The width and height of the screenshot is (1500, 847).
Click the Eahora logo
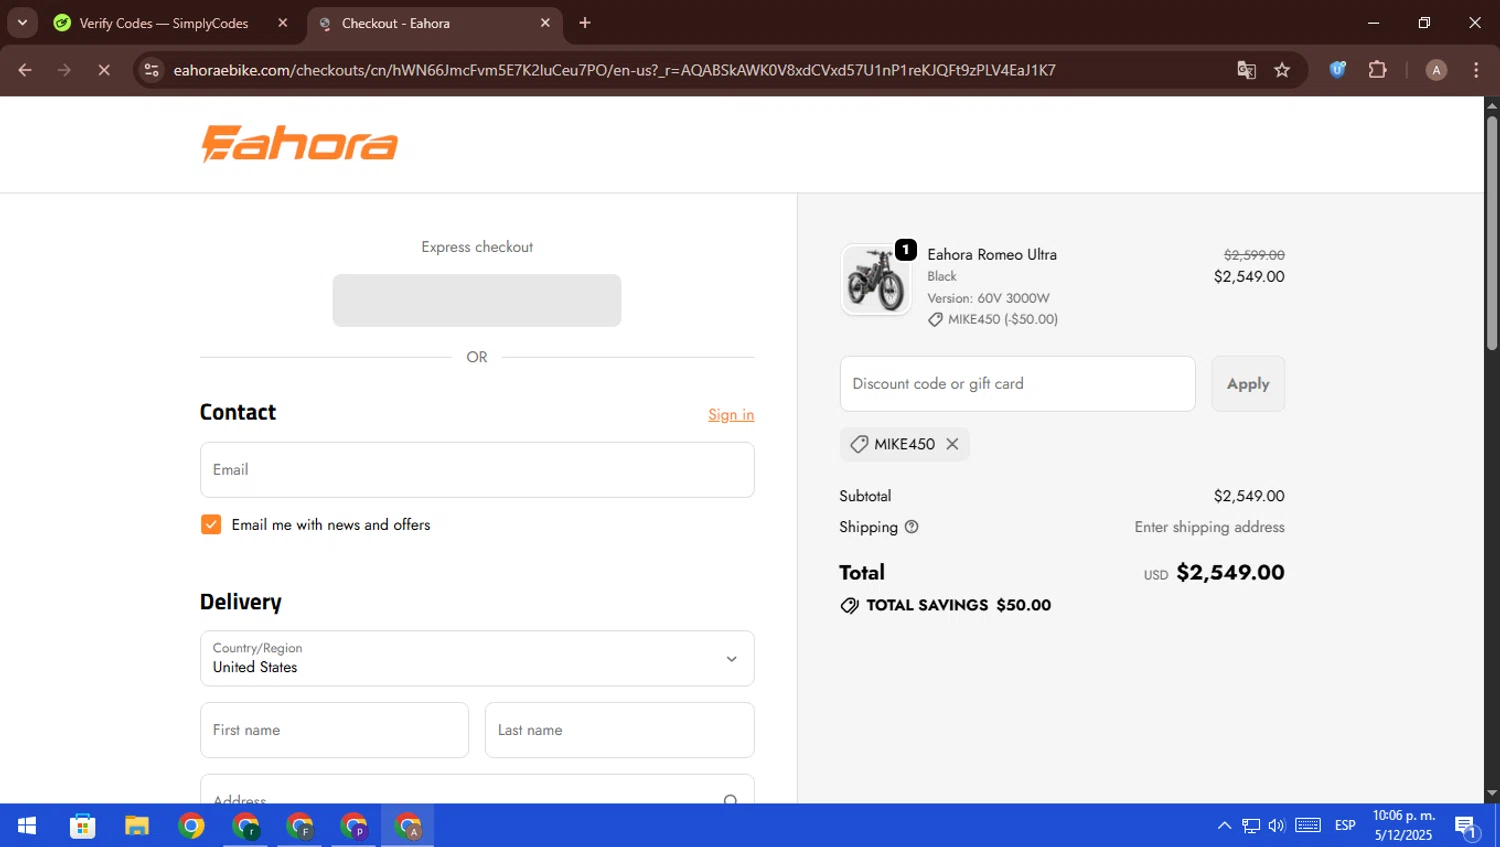pyautogui.click(x=300, y=144)
